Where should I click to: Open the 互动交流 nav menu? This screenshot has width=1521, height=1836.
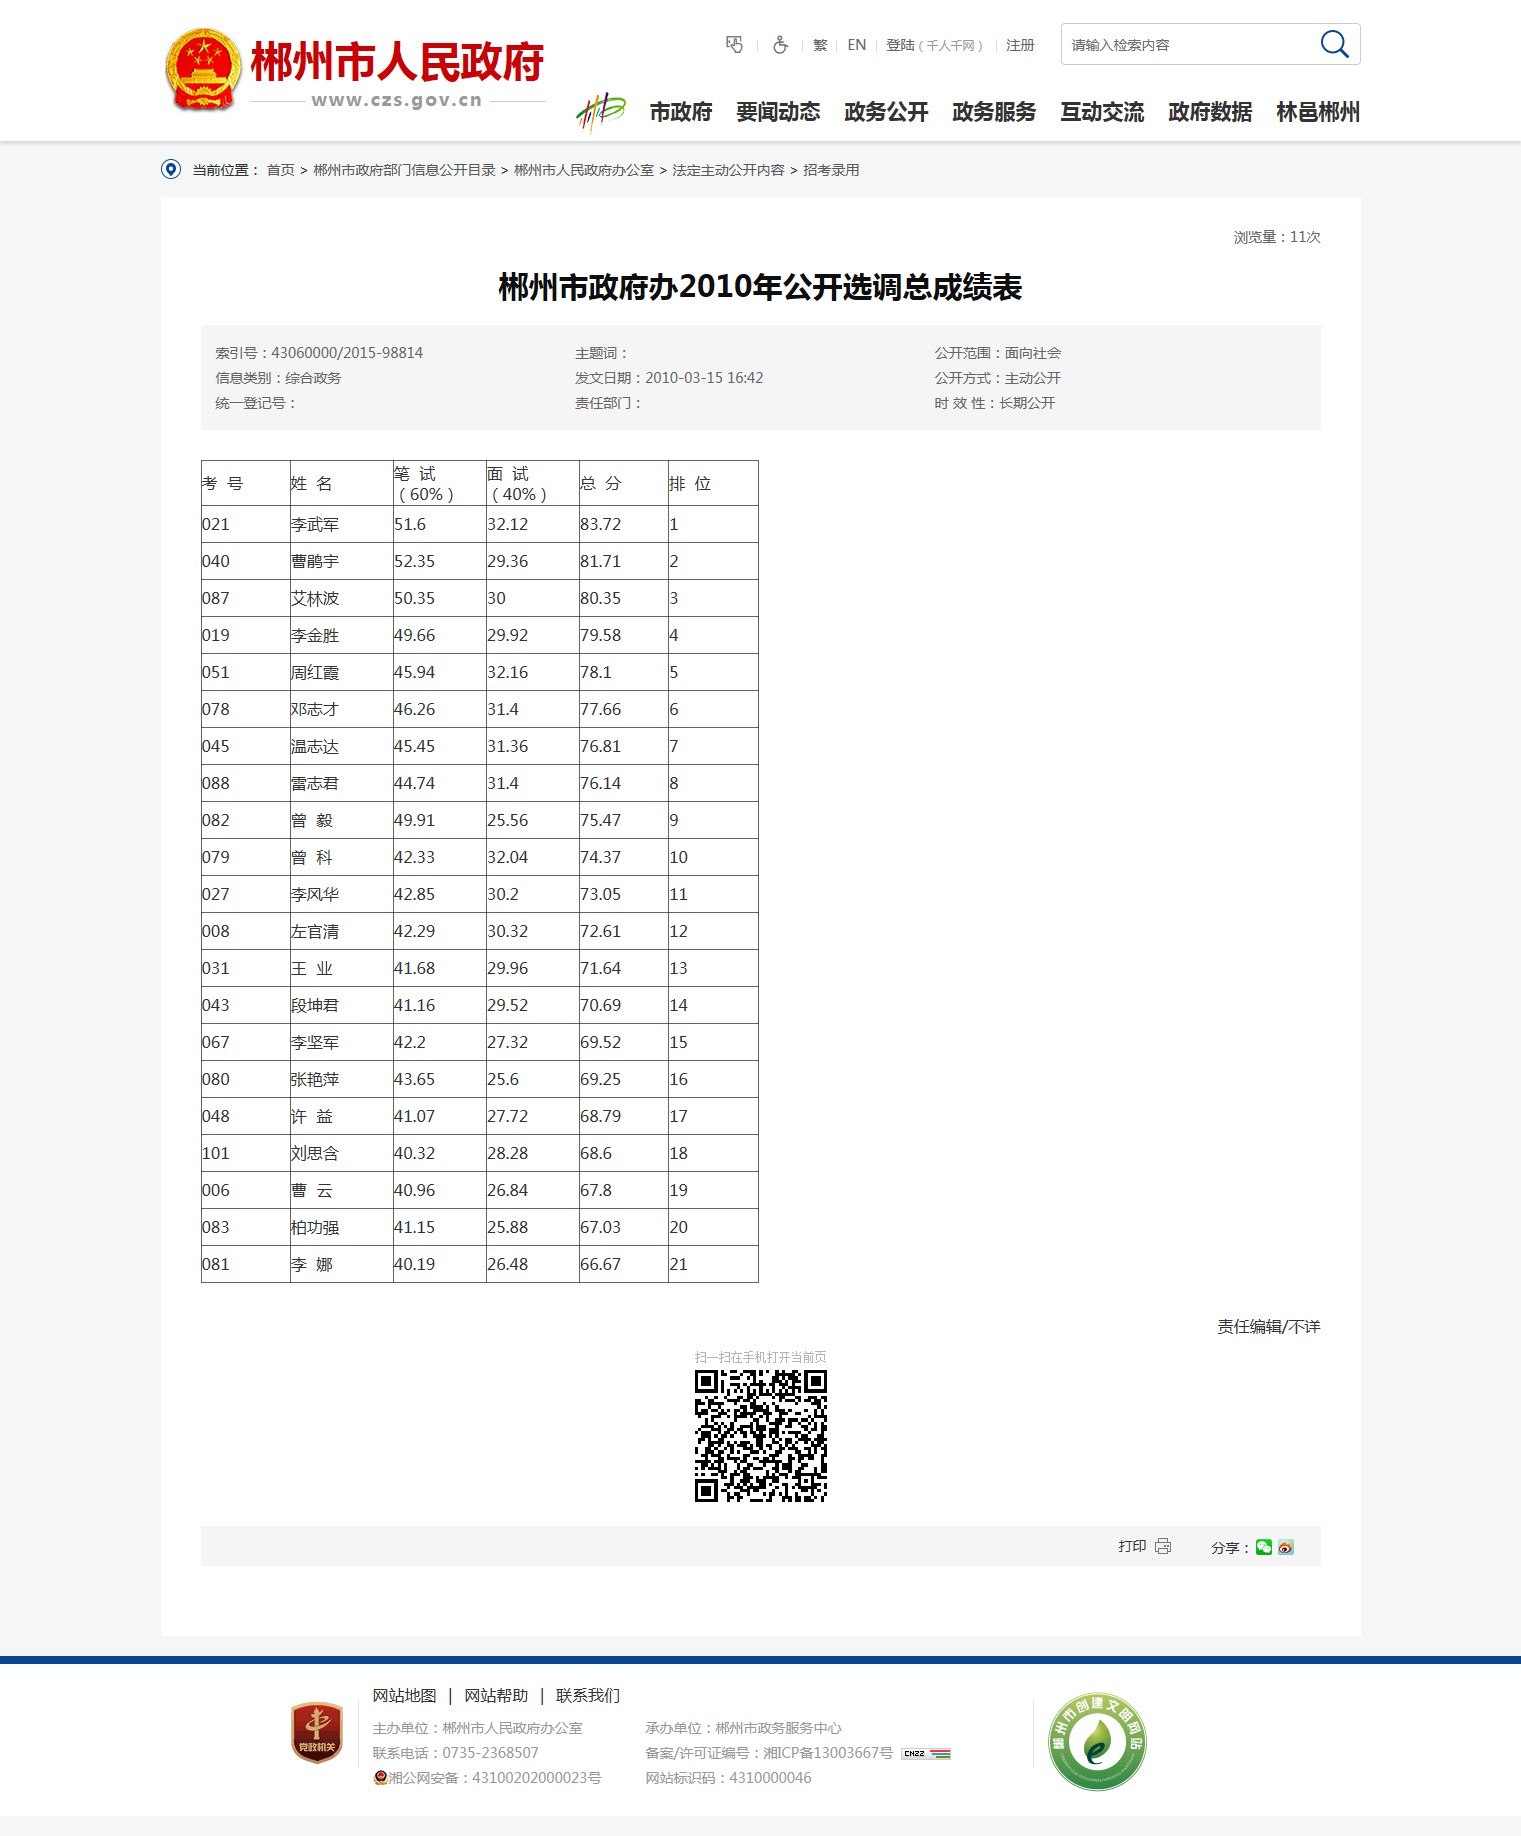[1102, 112]
